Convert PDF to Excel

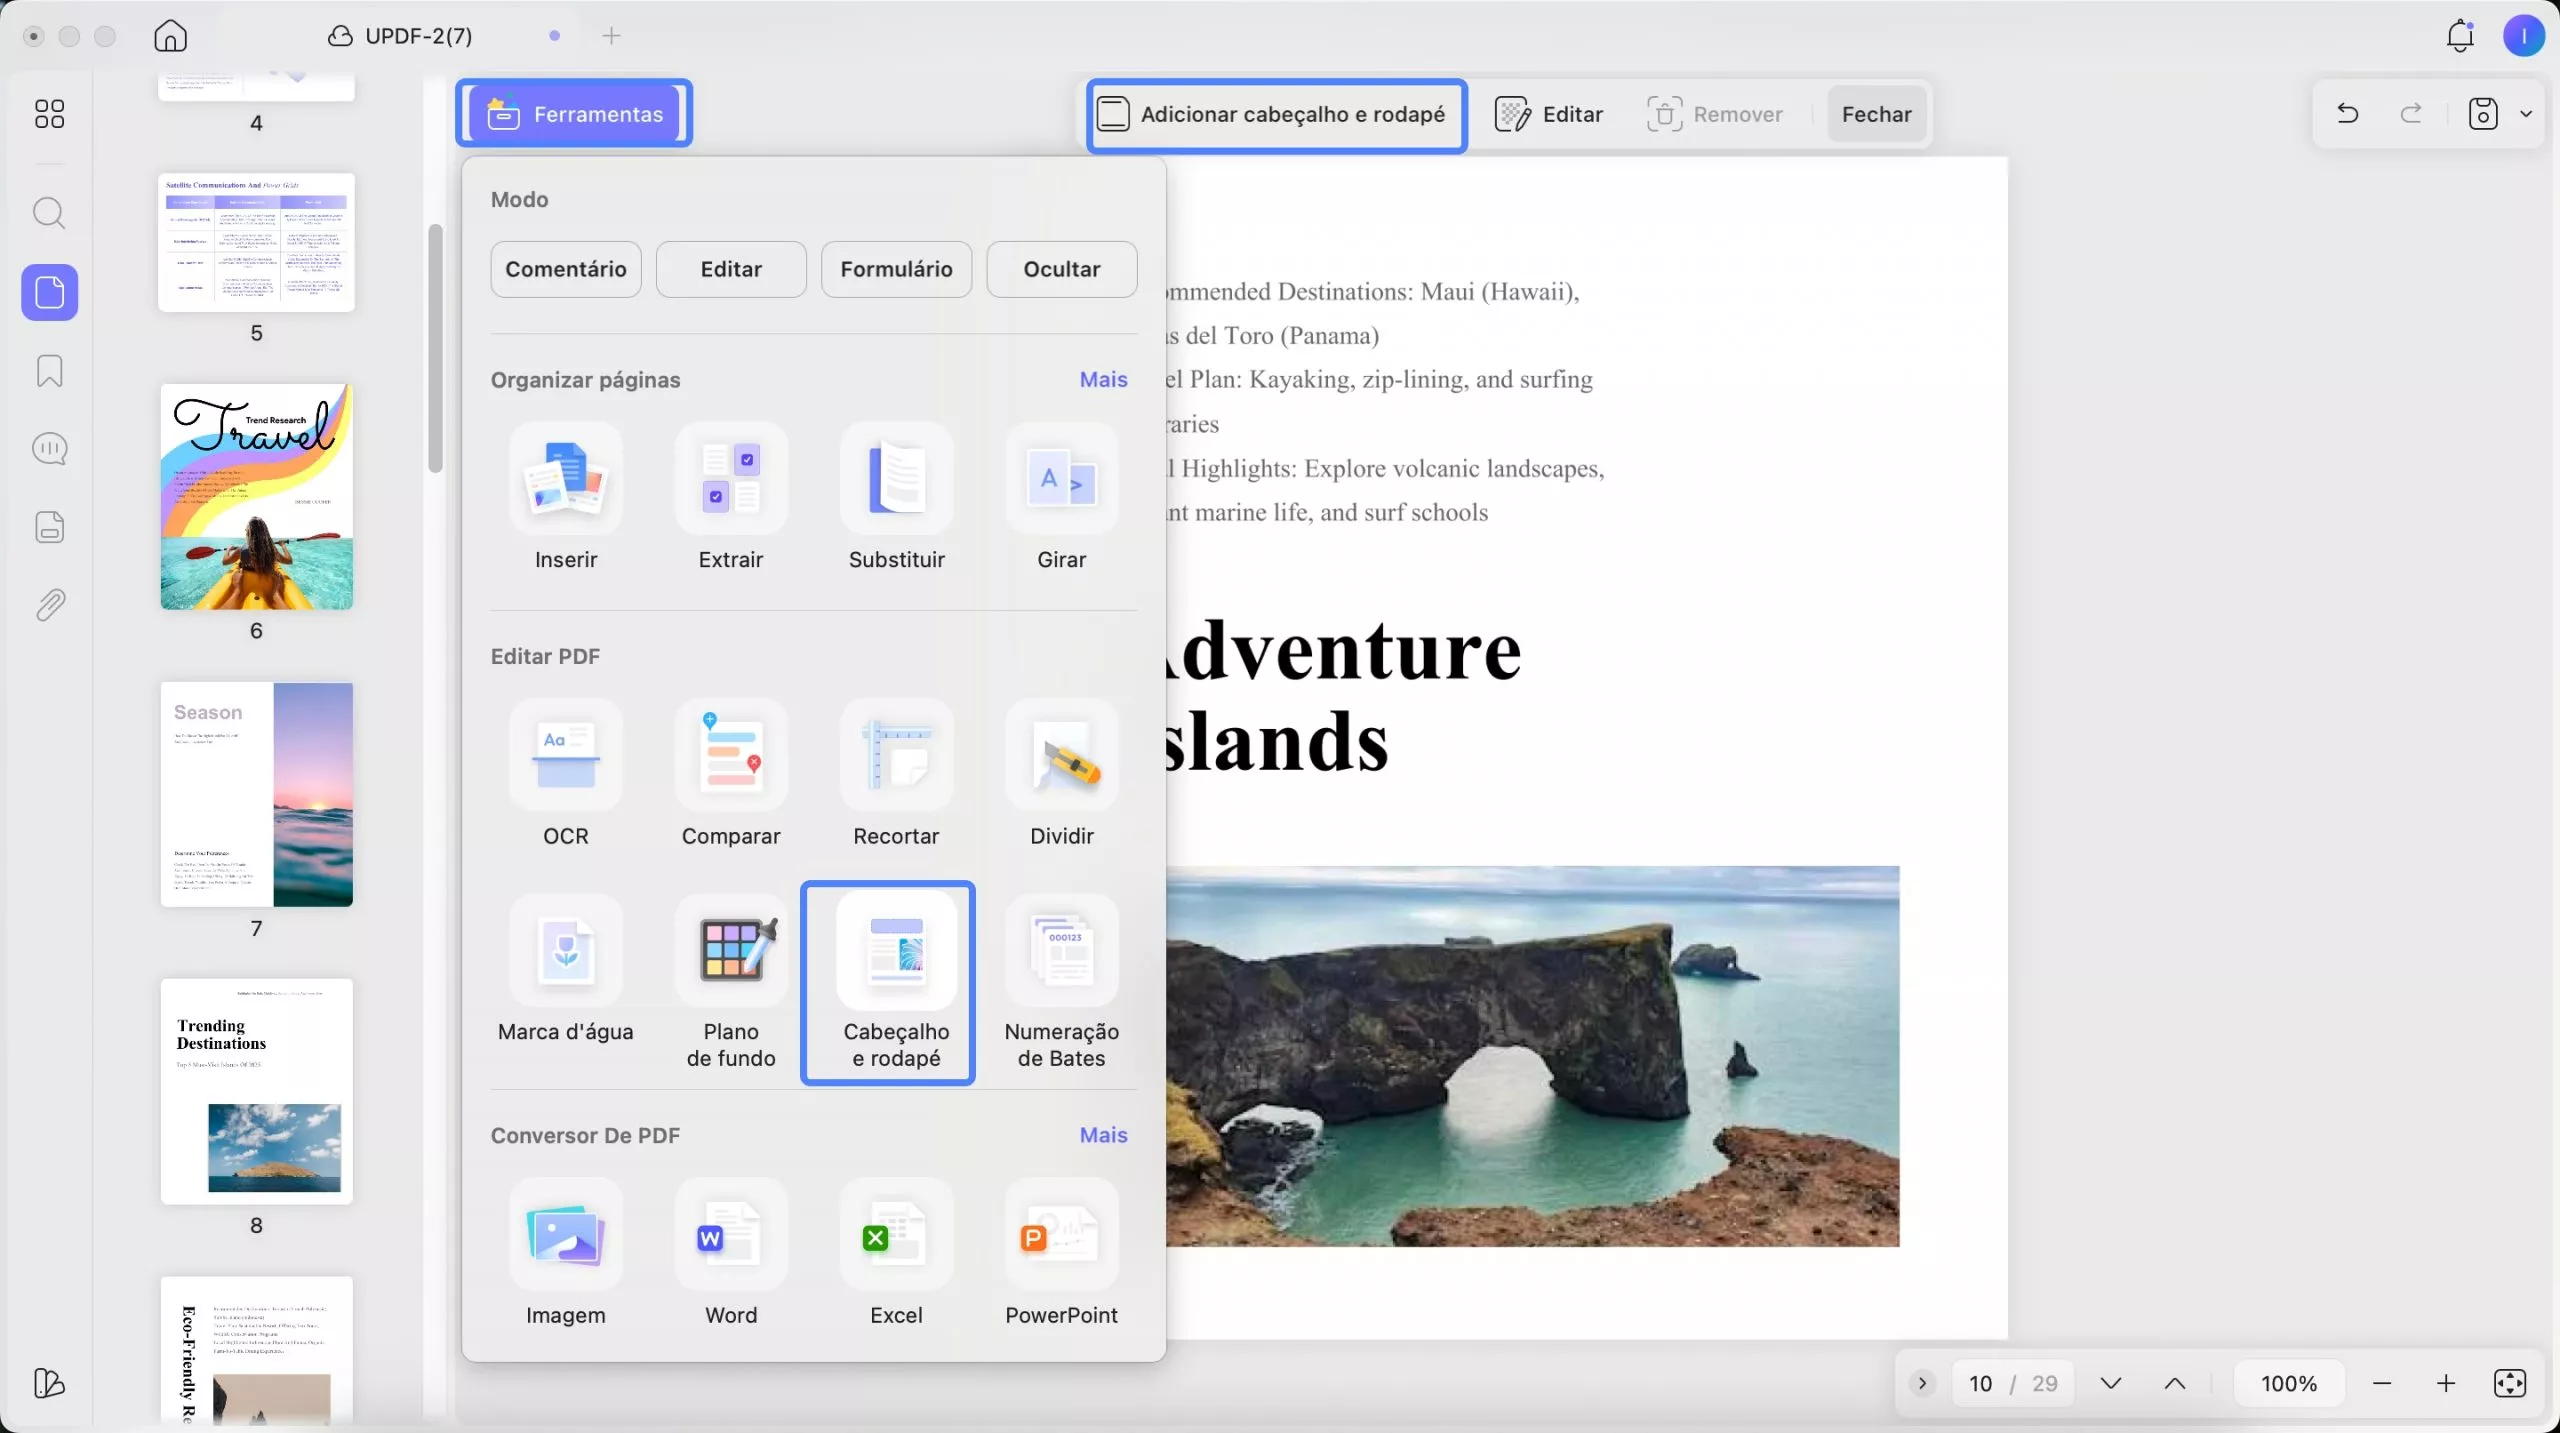(x=896, y=1254)
